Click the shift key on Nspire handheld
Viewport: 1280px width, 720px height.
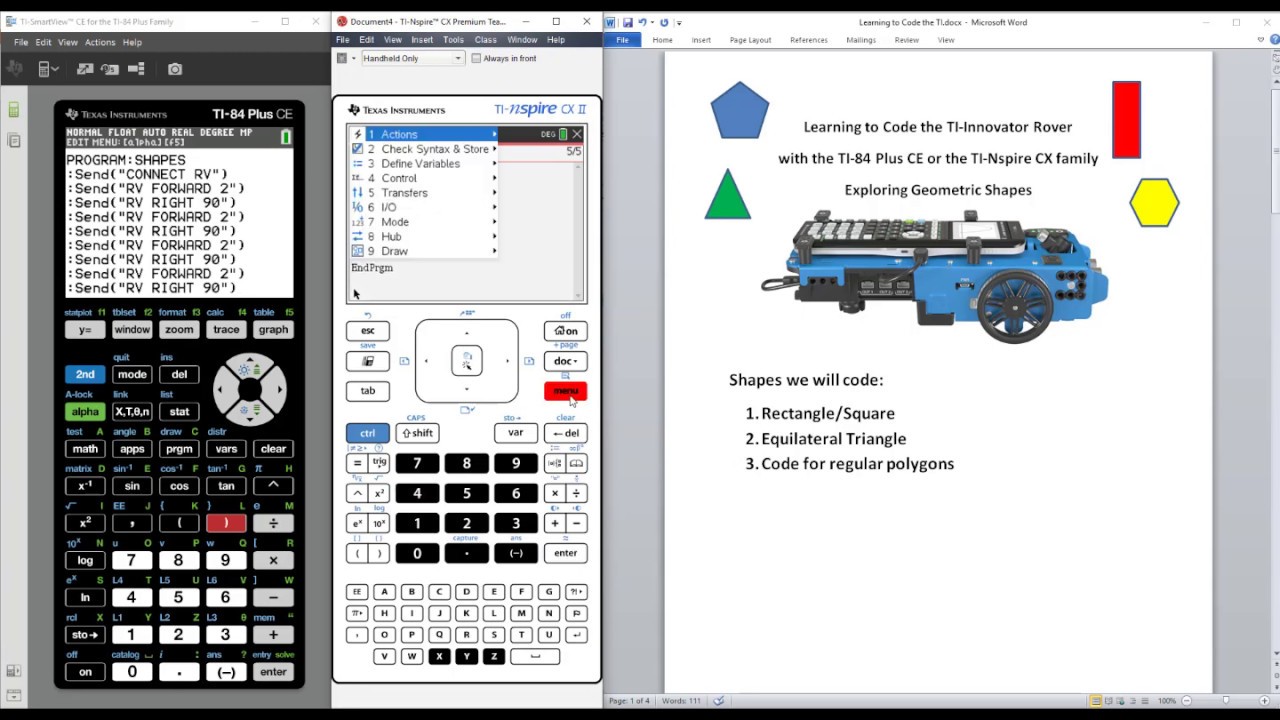pos(417,433)
